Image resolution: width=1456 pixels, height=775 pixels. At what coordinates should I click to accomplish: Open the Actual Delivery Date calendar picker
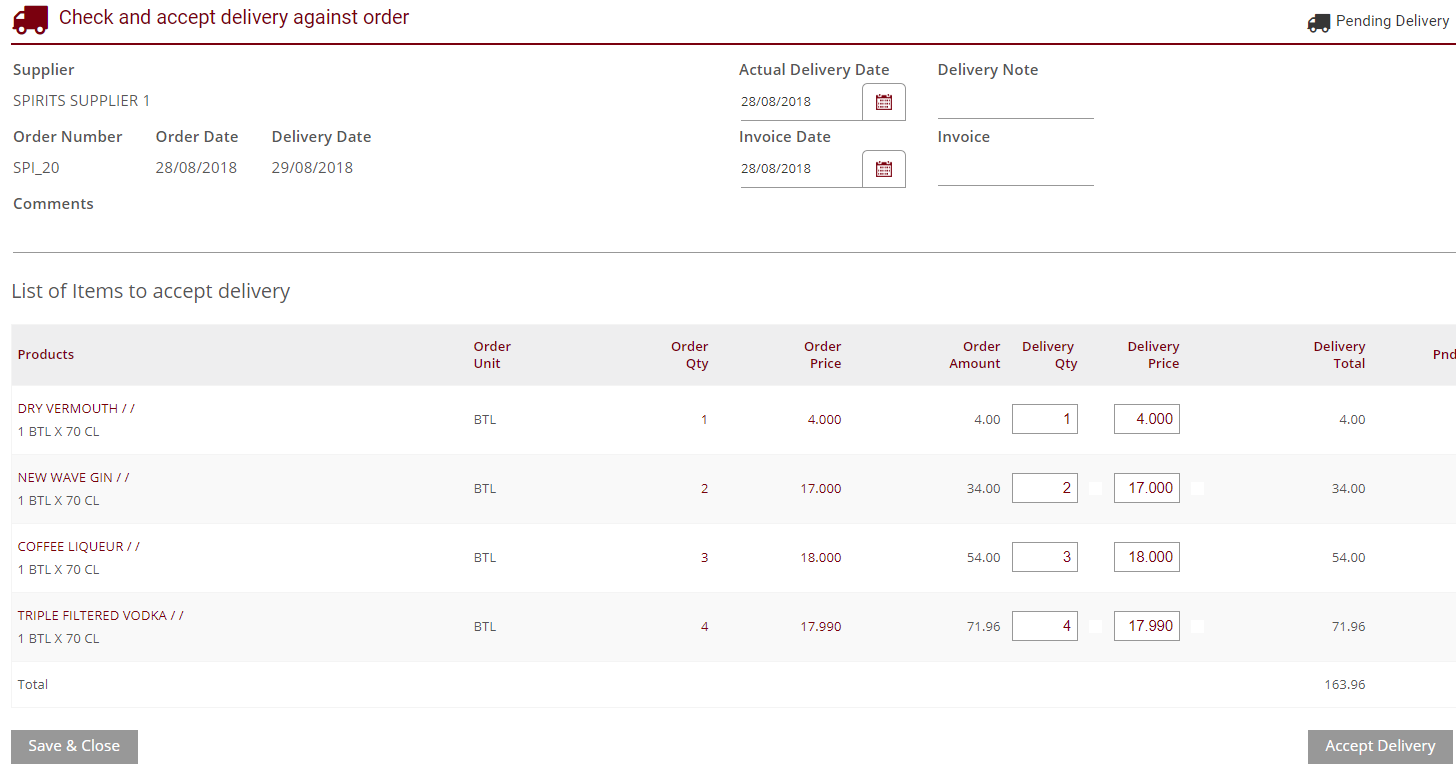pyautogui.click(x=884, y=101)
